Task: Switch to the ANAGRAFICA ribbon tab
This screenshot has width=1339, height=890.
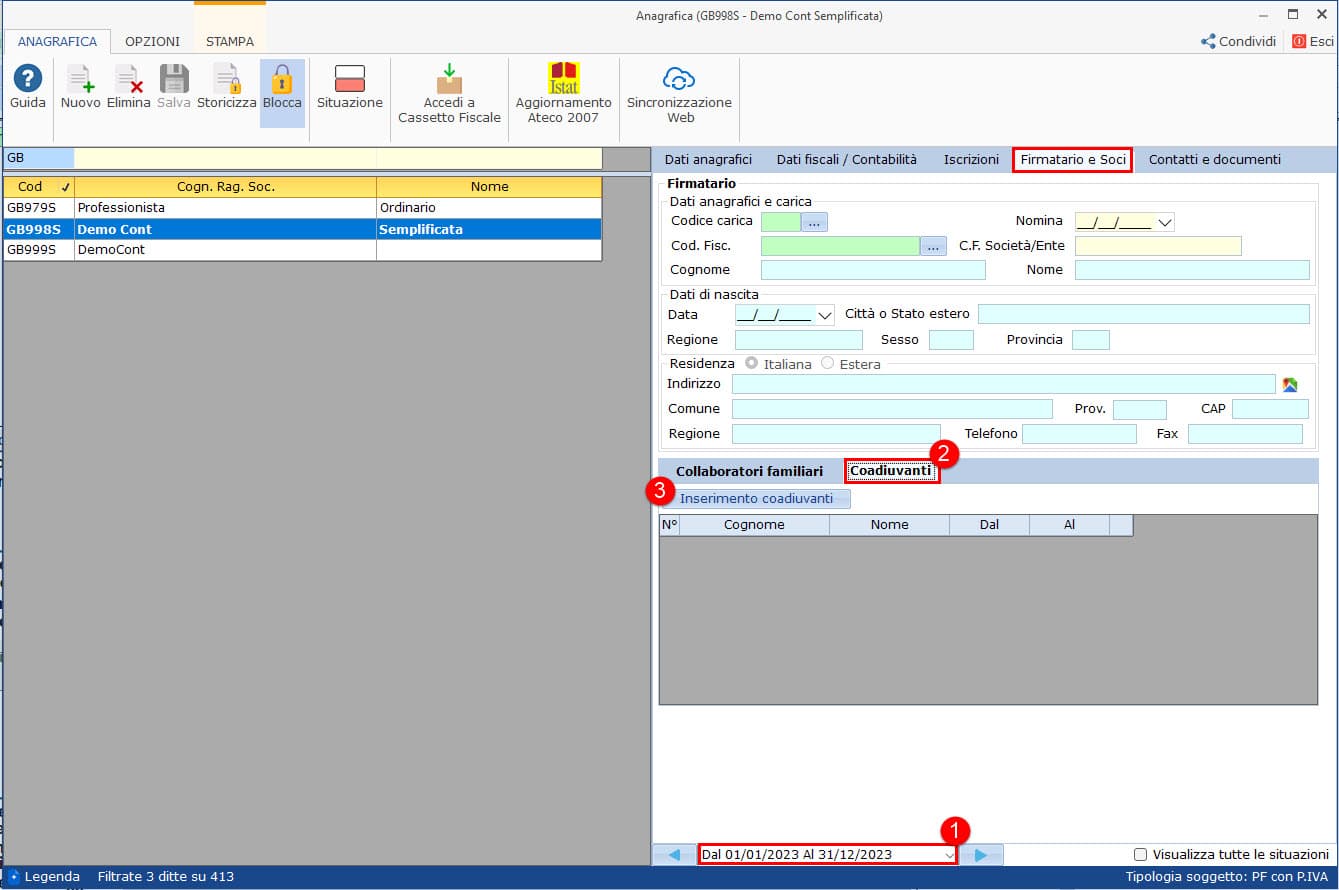Action: (x=57, y=42)
